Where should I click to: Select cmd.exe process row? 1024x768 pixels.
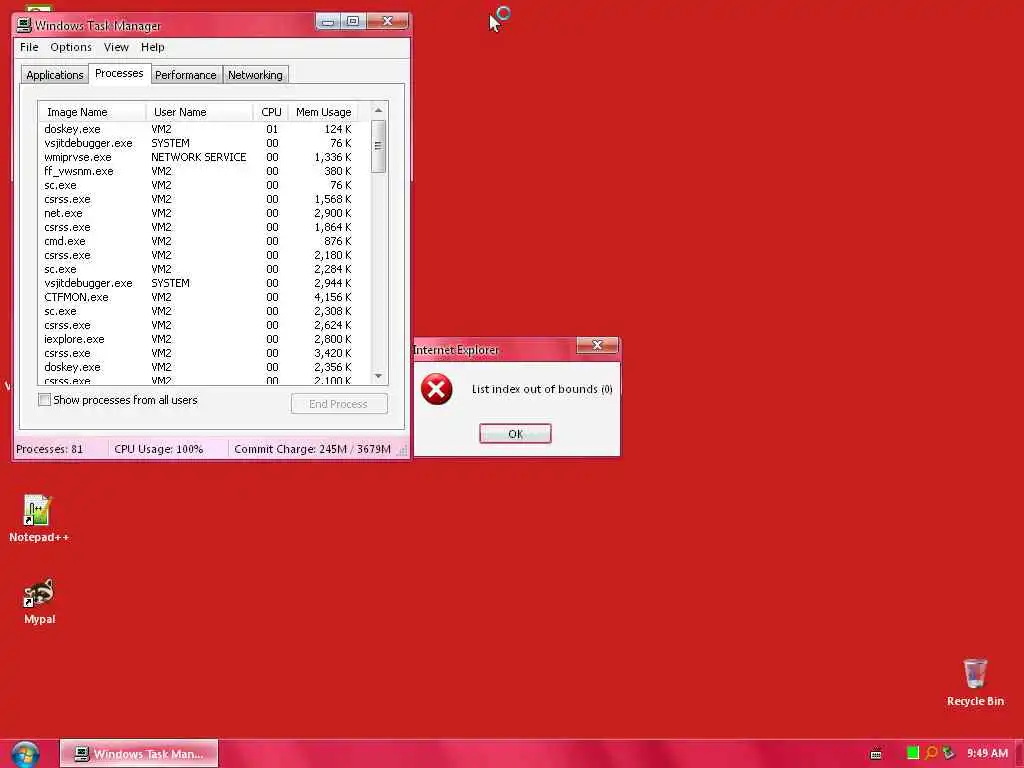click(198, 241)
